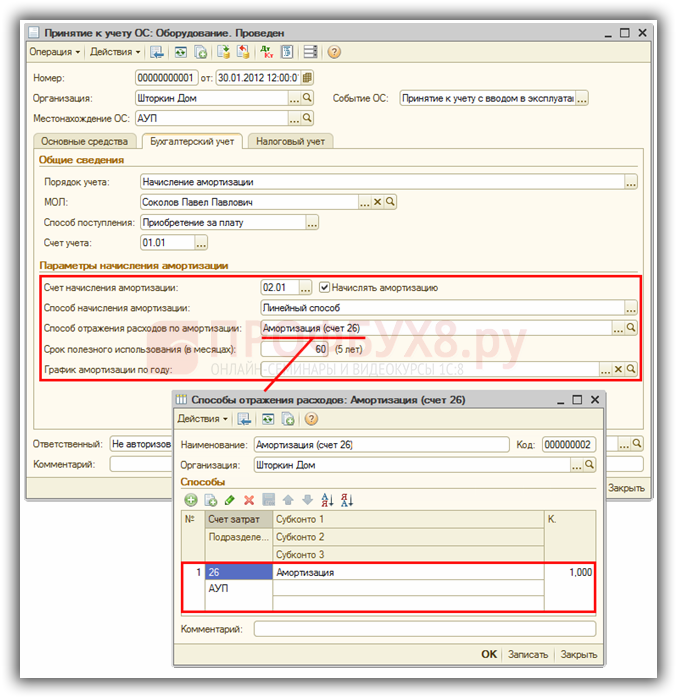Click OK button in expenses dialog
Viewport: 677px width, 698px height.
click(488, 654)
